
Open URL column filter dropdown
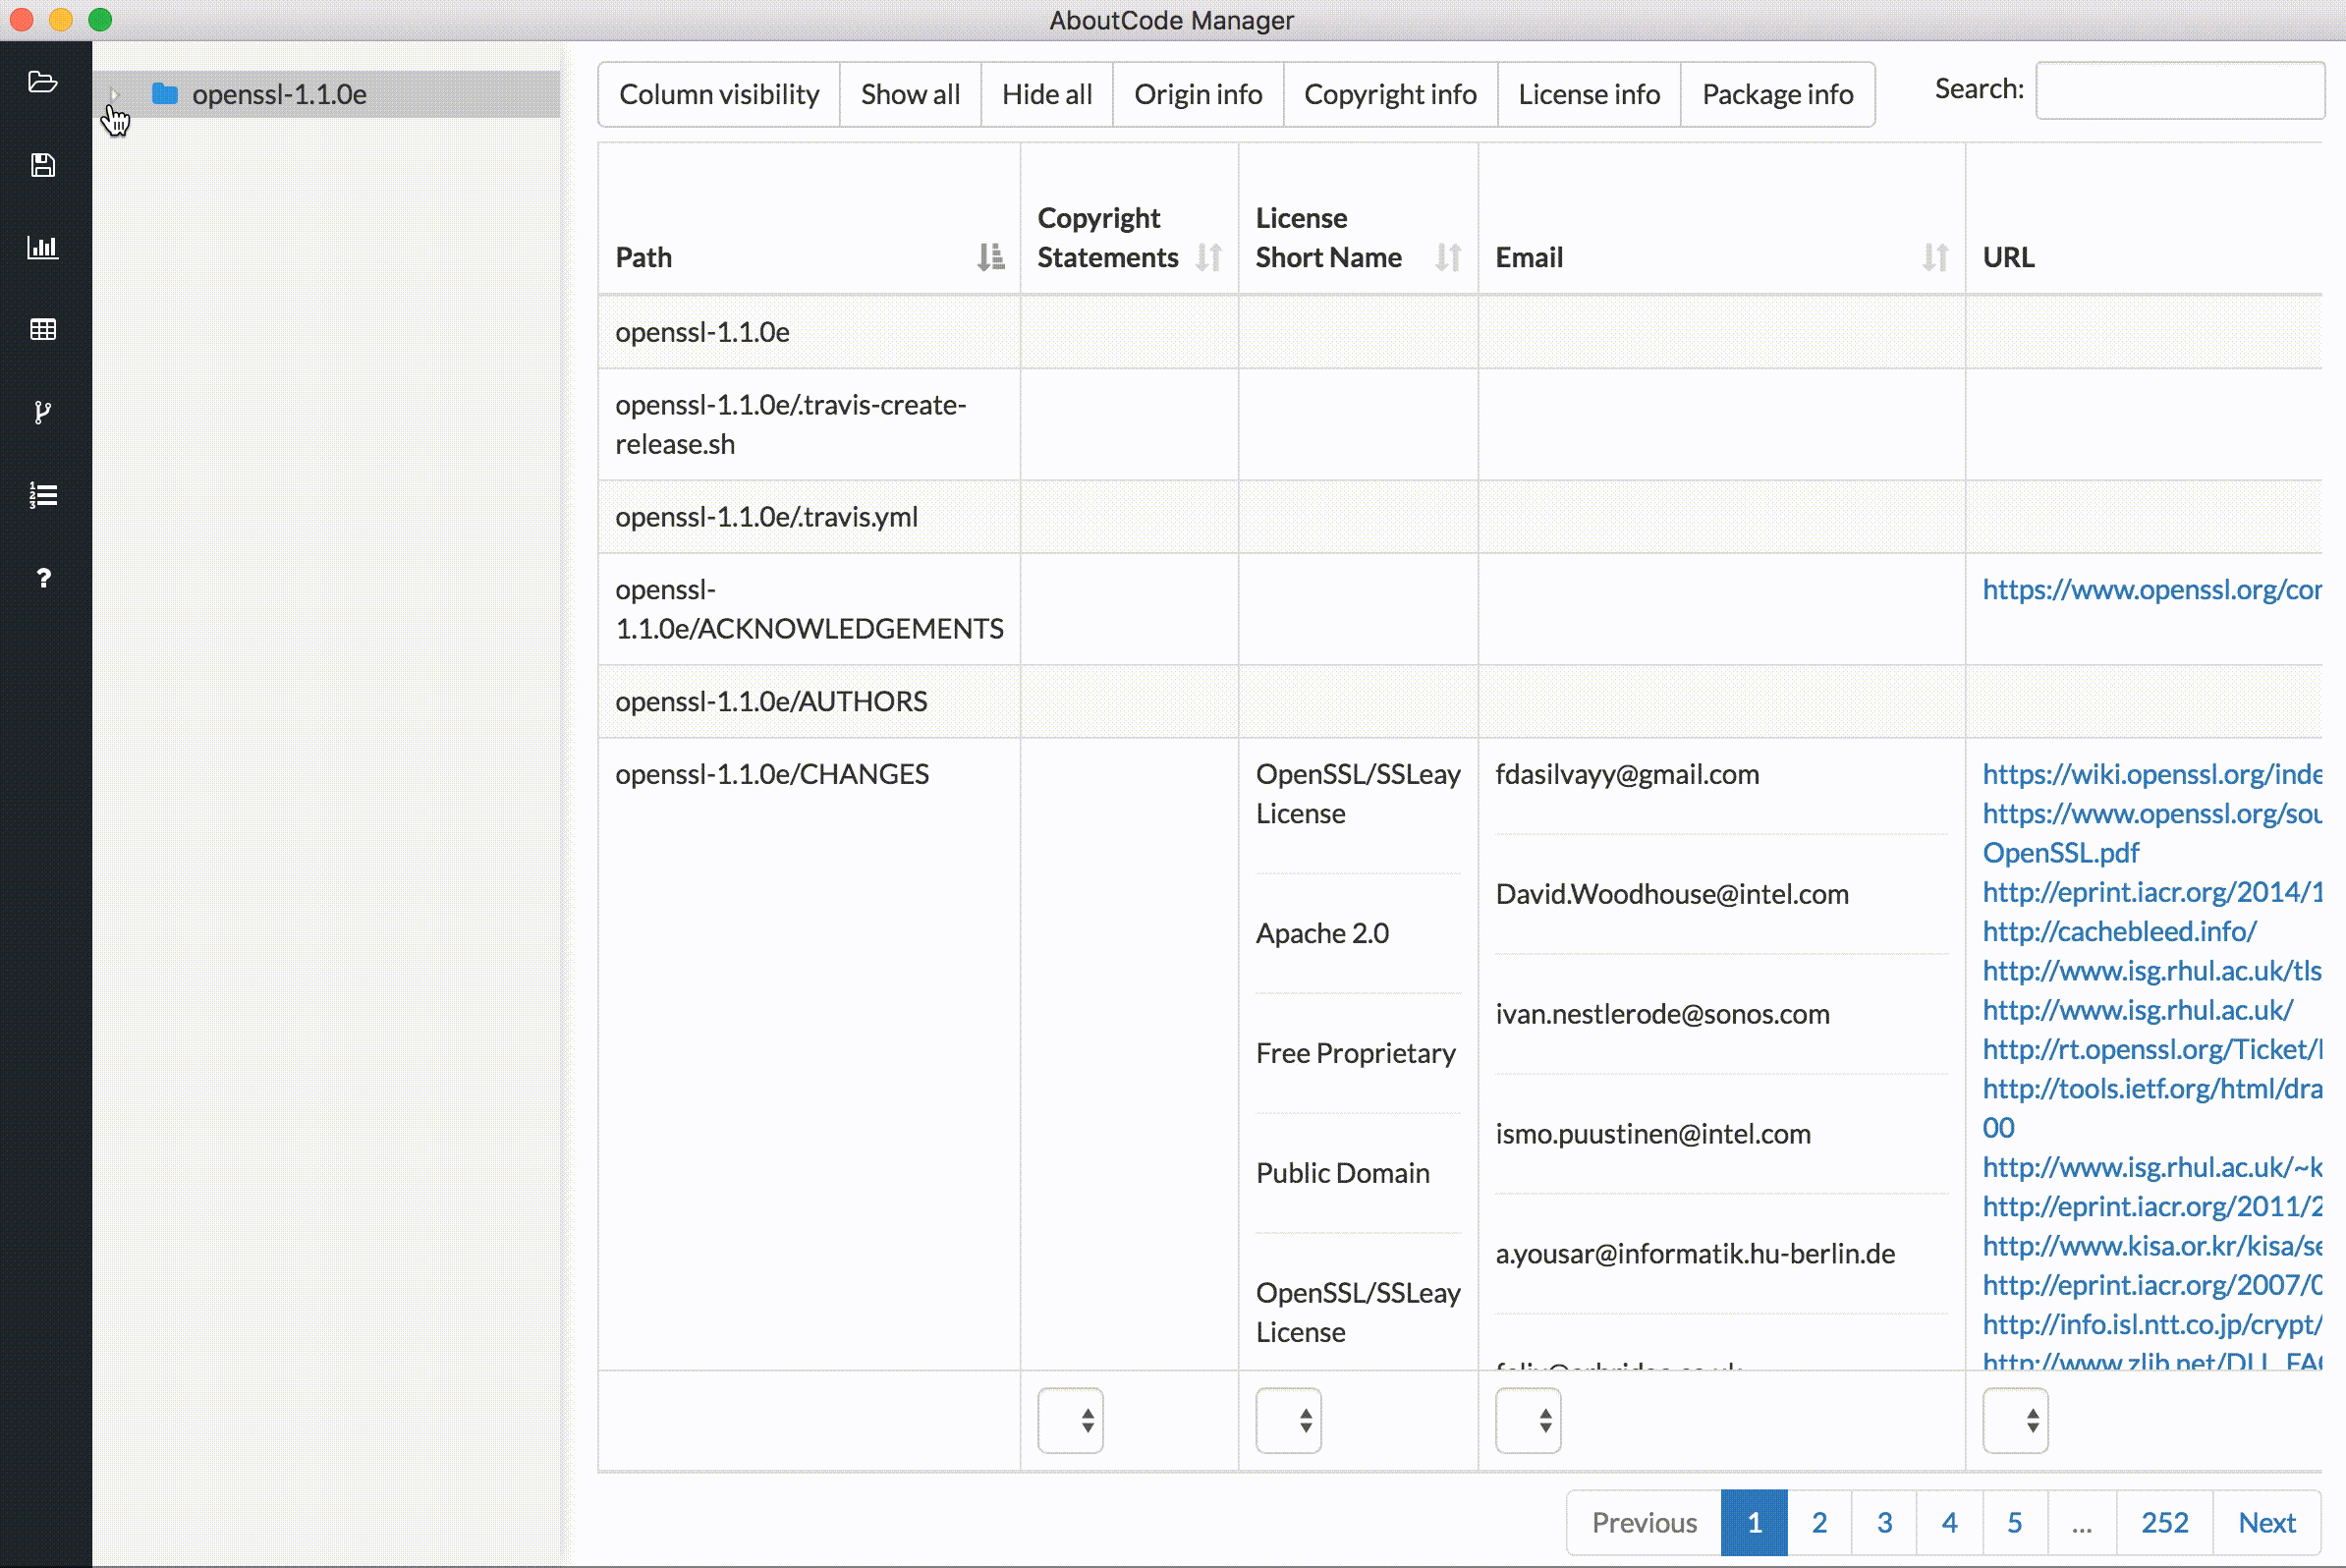(x=2015, y=1420)
